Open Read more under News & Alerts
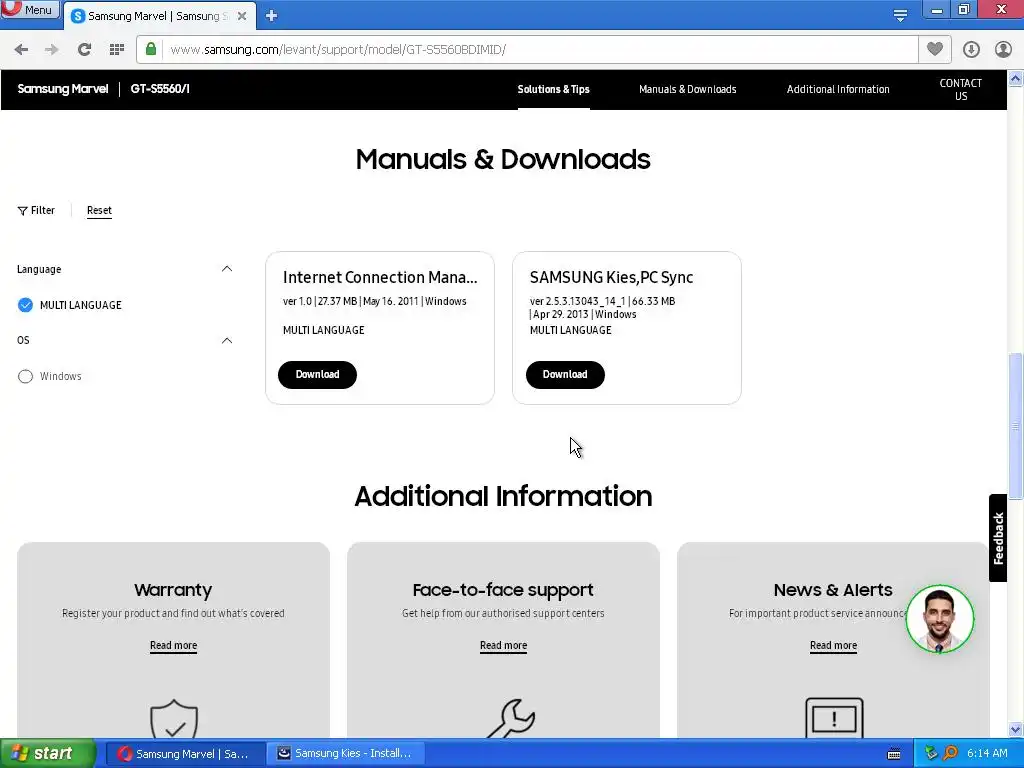 pos(833,645)
